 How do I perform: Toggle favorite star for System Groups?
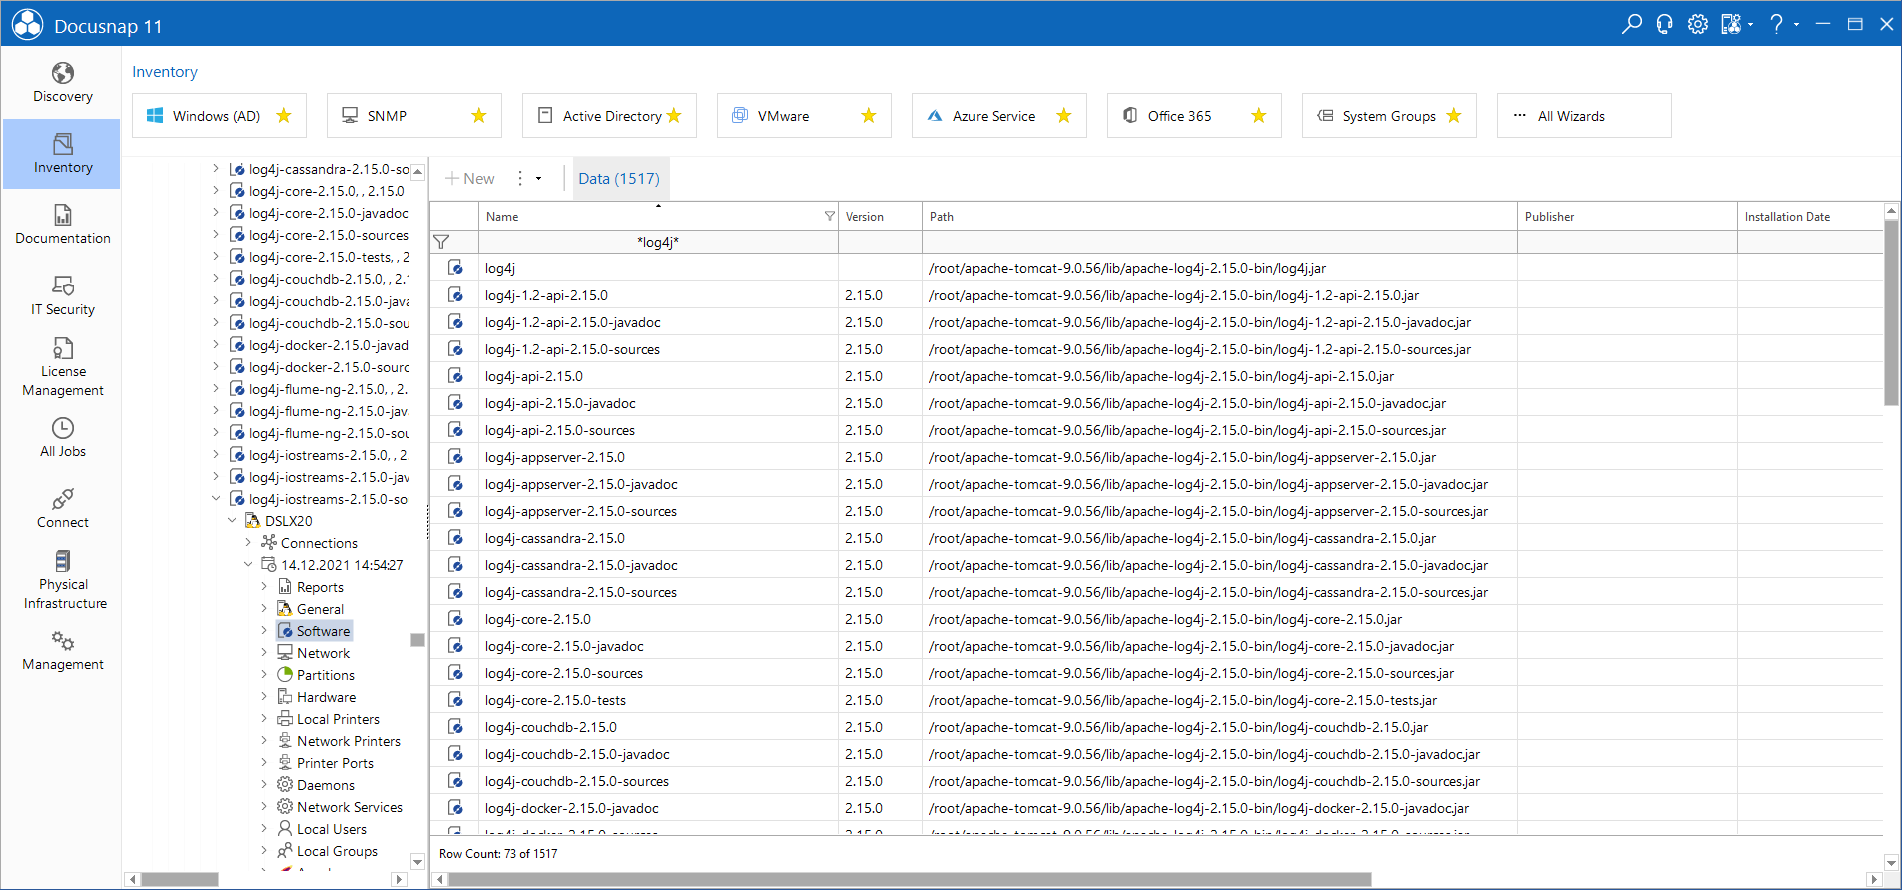click(1454, 116)
